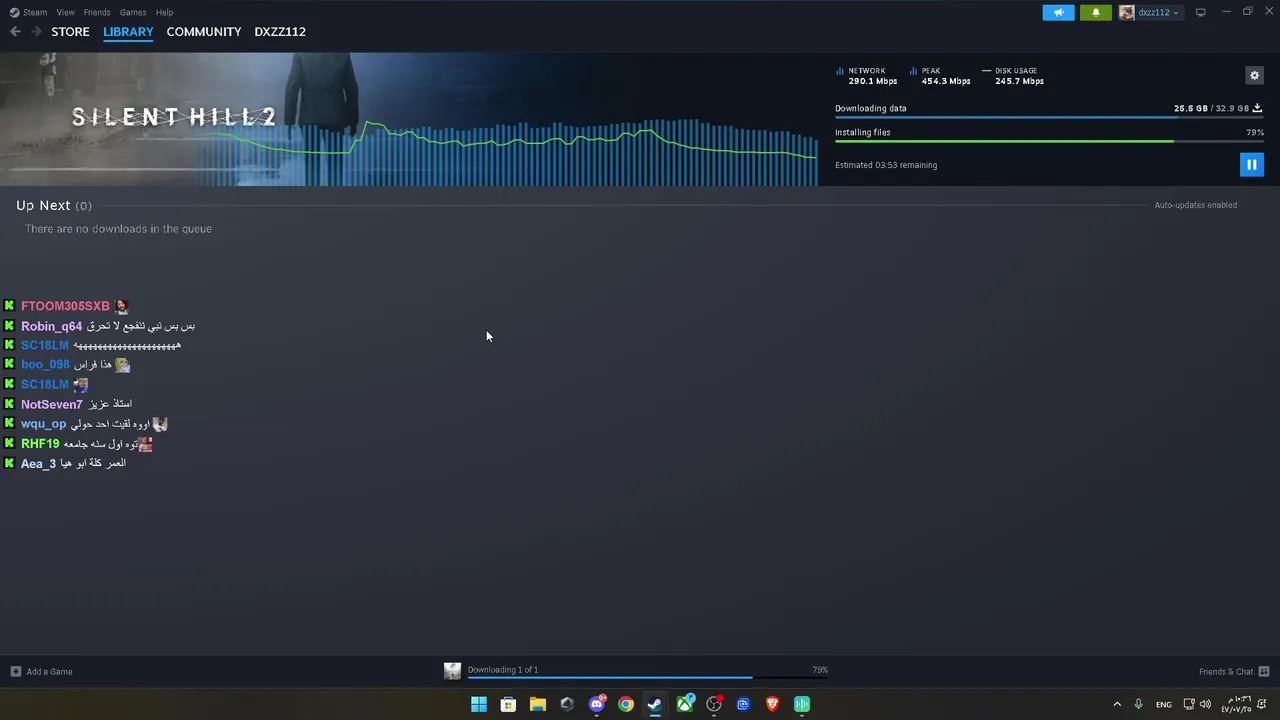Open Xbox app from taskbar
Viewport: 1280px width, 720px height.
[x=685, y=704]
